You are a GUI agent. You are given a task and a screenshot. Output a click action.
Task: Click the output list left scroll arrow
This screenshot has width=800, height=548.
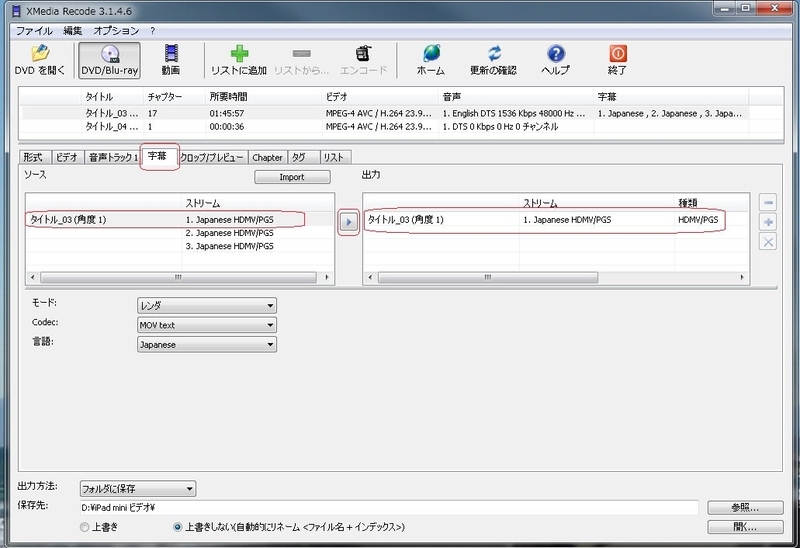pyautogui.click(x=370, y=278)
